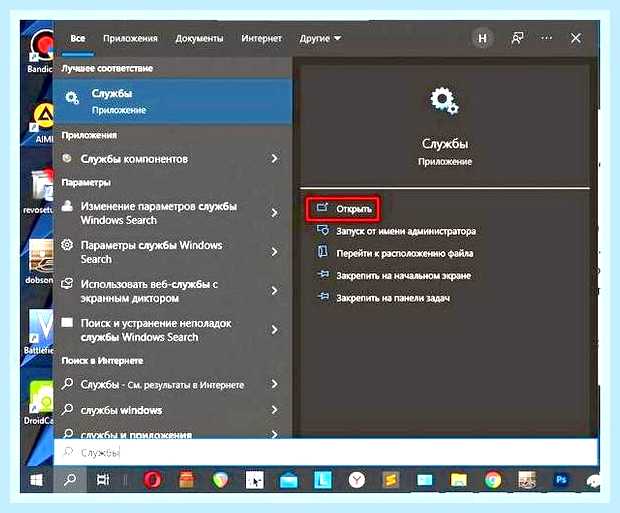
Task: Open the Другие dropdown
Action: pyautogui.click(x=320, y=38)
